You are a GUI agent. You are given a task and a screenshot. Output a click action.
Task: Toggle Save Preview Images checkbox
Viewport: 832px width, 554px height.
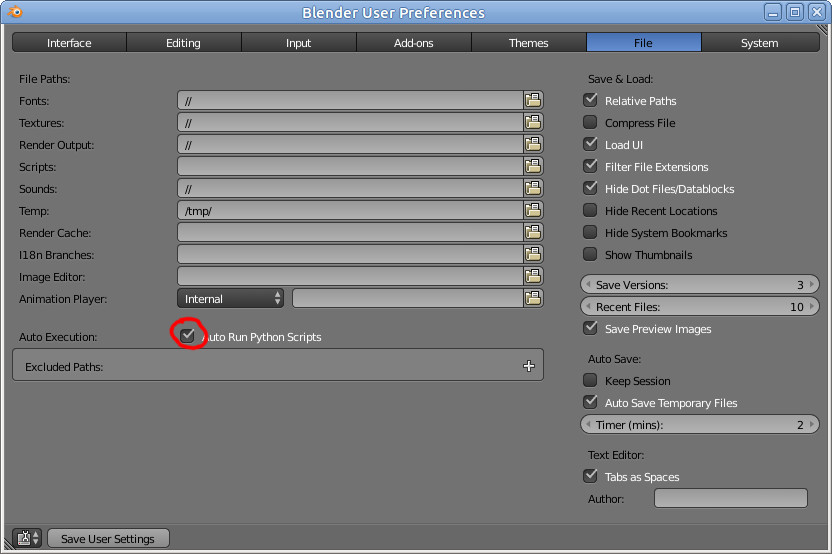pos(590,328)
